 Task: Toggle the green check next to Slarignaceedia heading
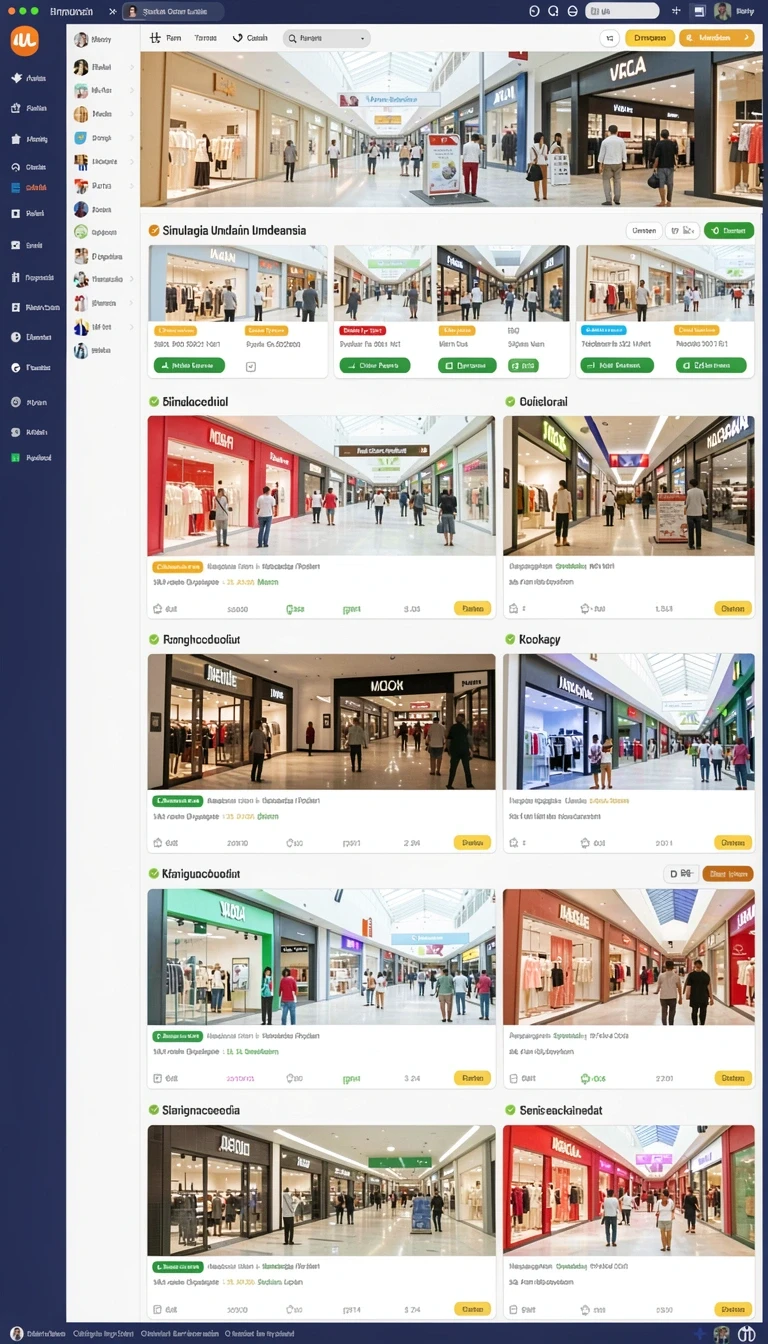pos(154,1110)
